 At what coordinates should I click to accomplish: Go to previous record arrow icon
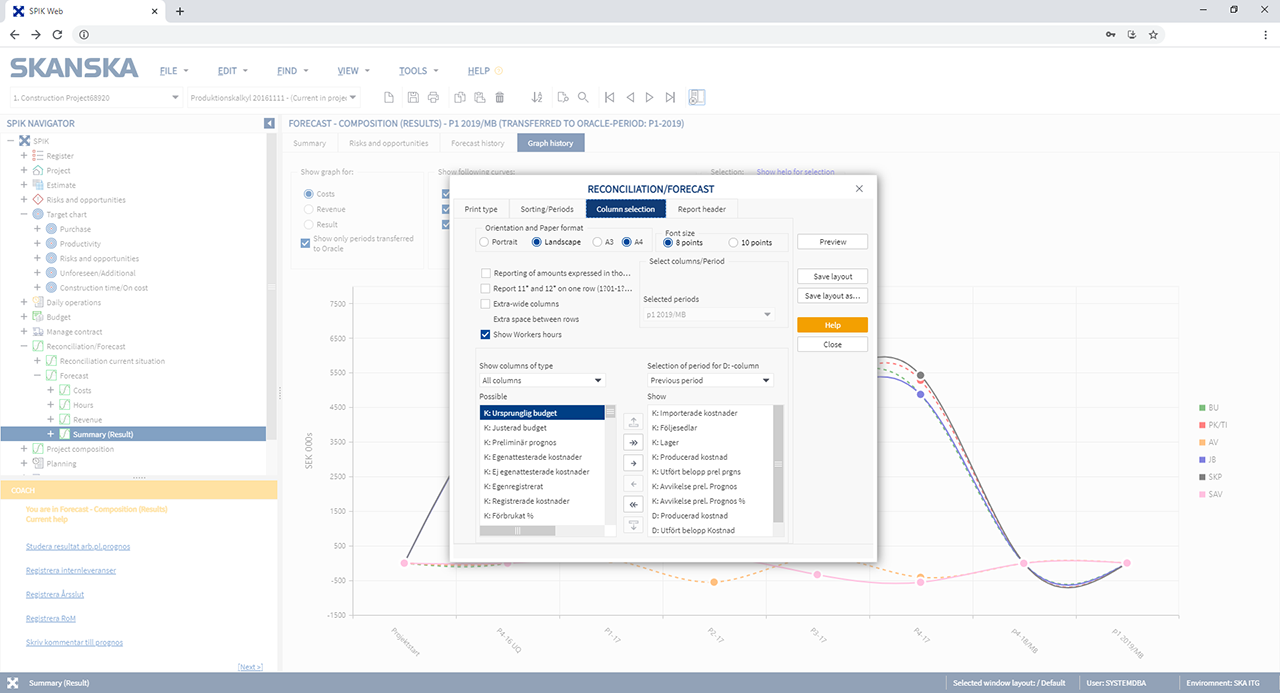tap(630, 97)
